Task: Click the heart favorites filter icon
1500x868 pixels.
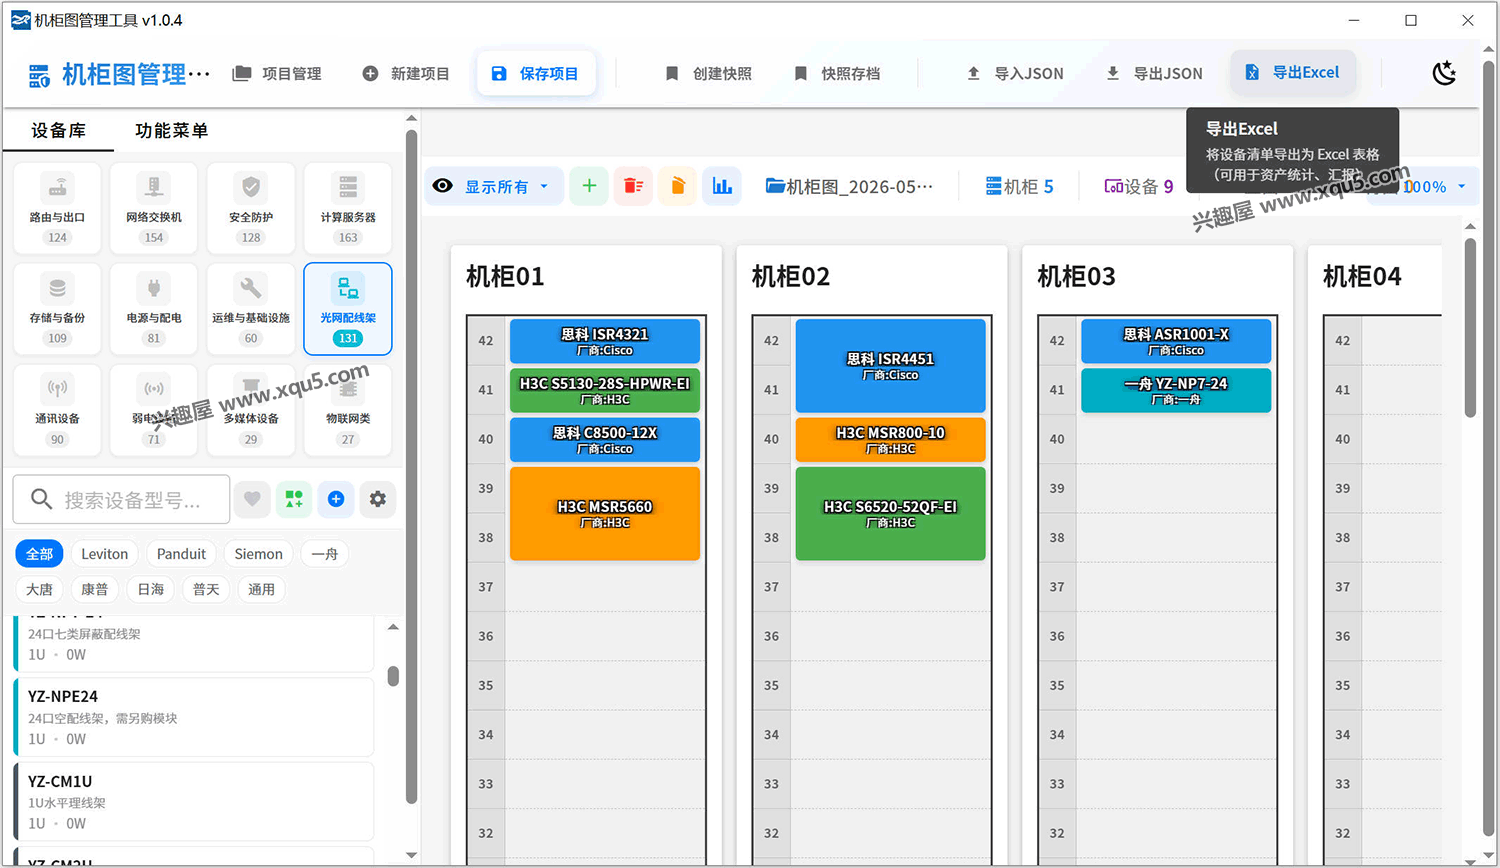Action: (x=252, y=499)
